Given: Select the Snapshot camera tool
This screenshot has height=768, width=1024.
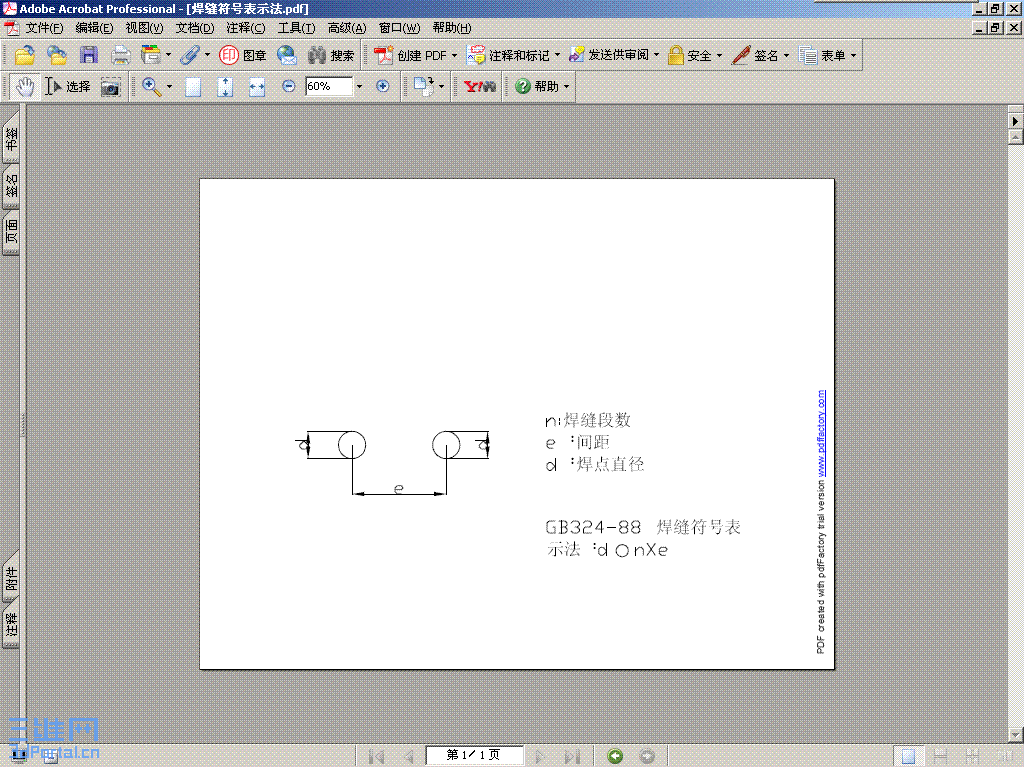Looking at the screenshot, I should click(x=111, y=86).
